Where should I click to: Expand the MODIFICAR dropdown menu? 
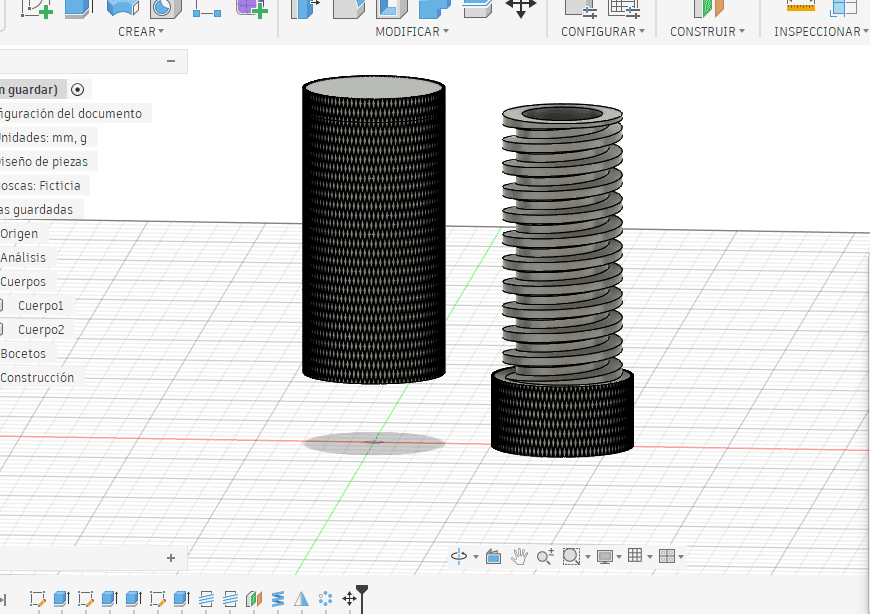411,32
